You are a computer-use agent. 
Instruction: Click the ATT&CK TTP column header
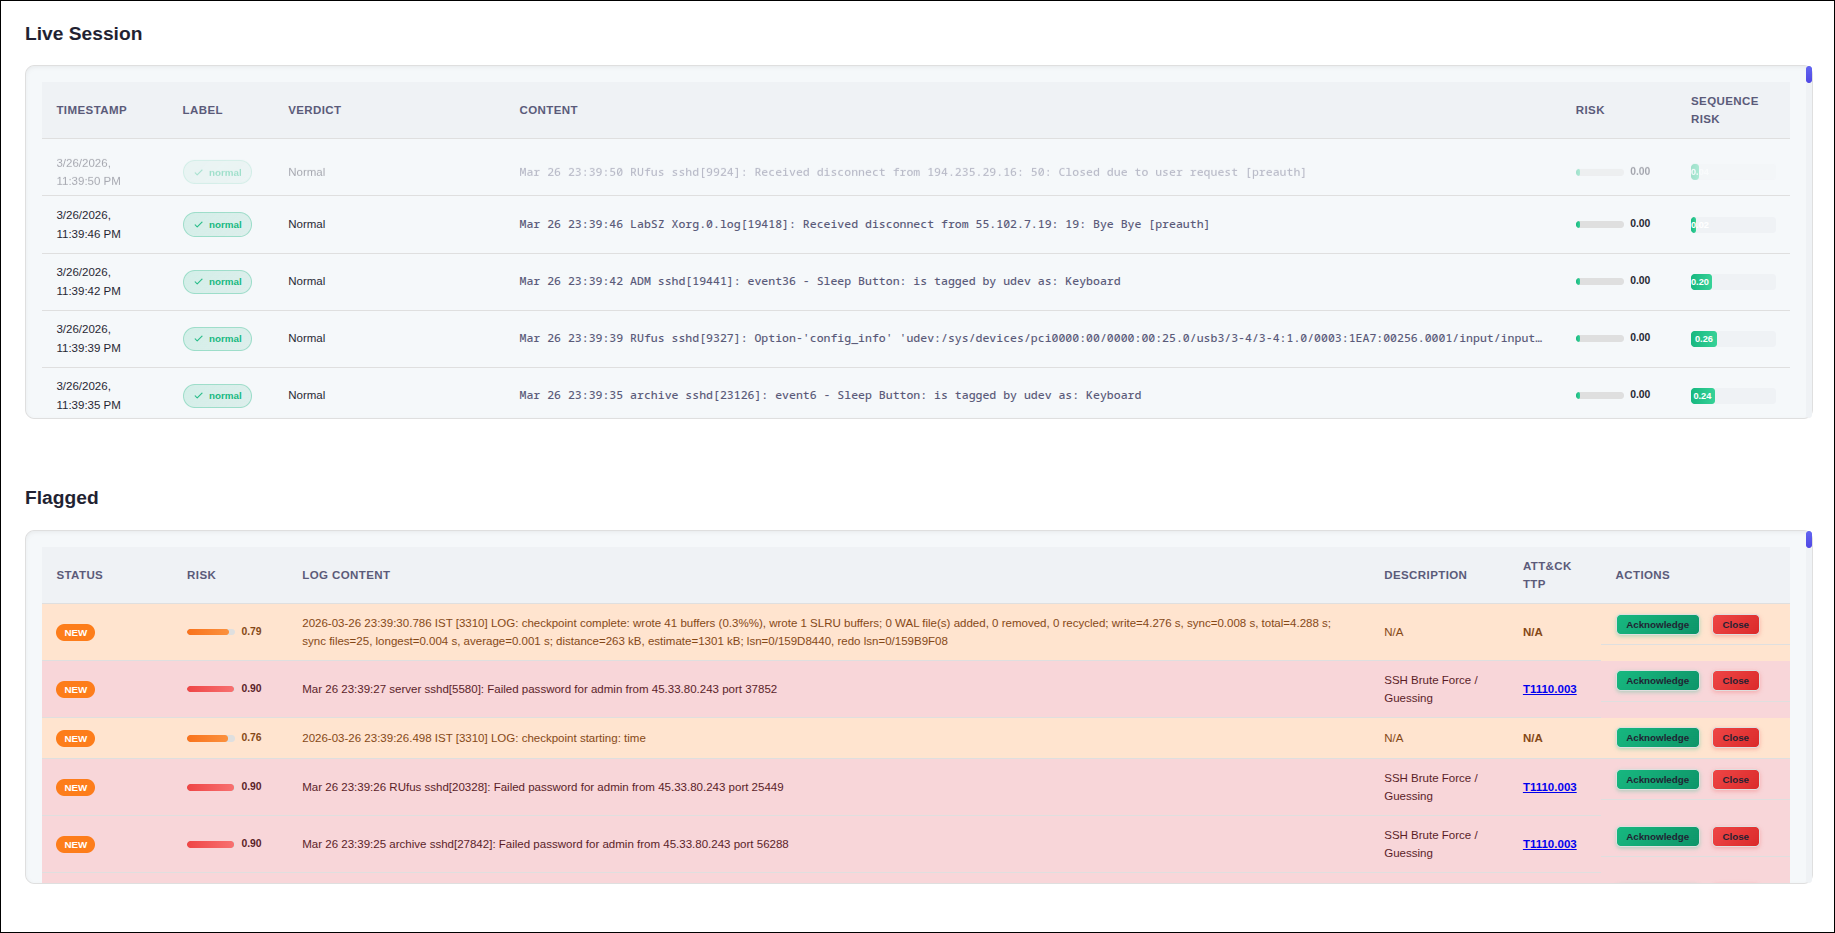click(x=1547, y=575)
